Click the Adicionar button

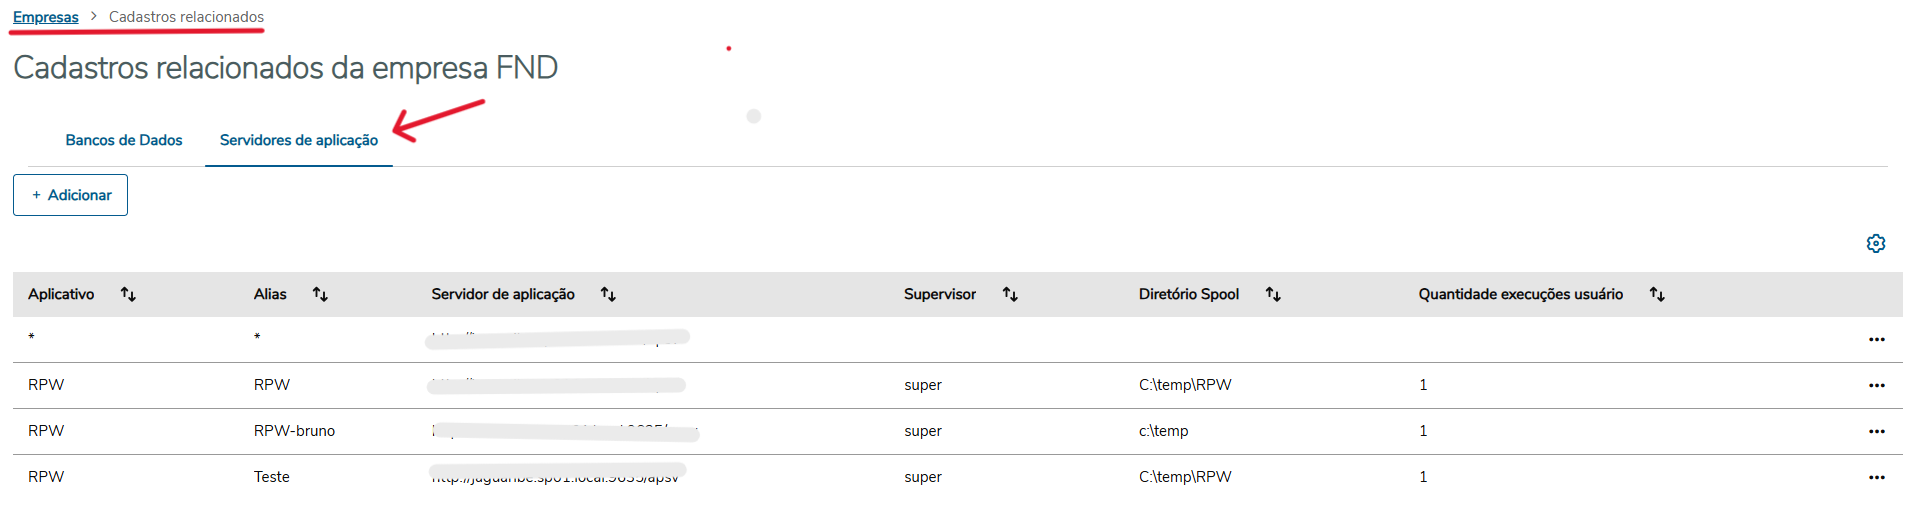[70, 195]
